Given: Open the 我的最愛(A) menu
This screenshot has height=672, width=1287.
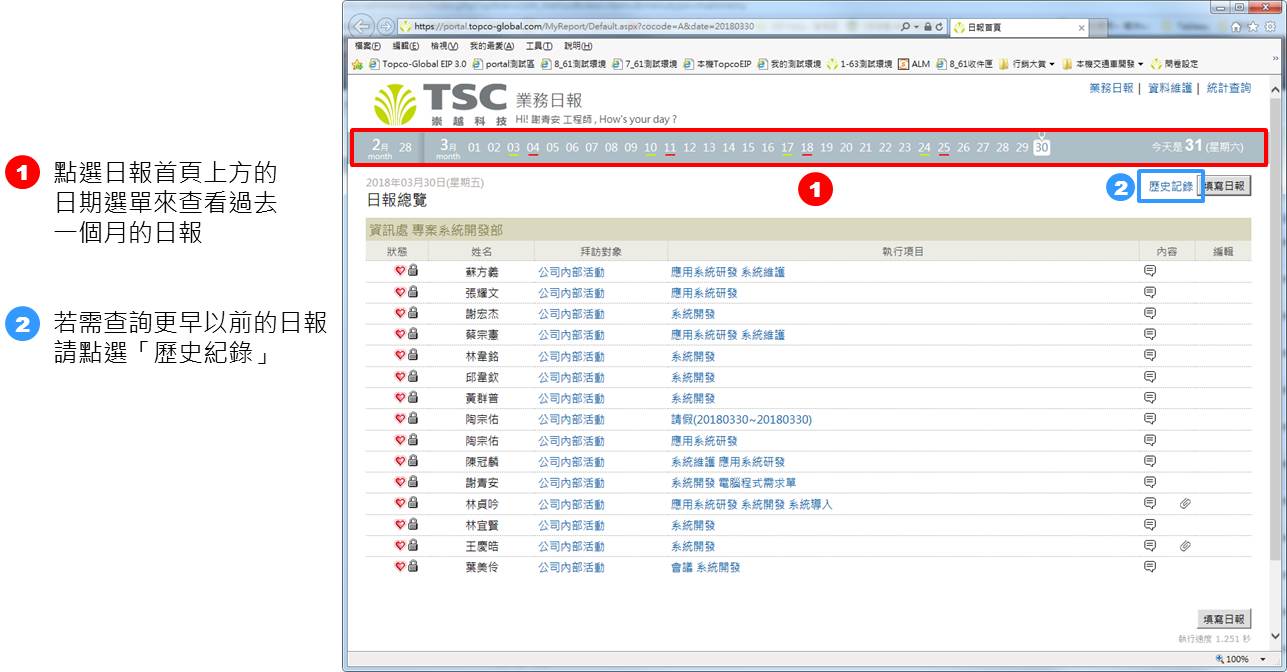Looking at the screenshot, I should [x=491, y=46].
